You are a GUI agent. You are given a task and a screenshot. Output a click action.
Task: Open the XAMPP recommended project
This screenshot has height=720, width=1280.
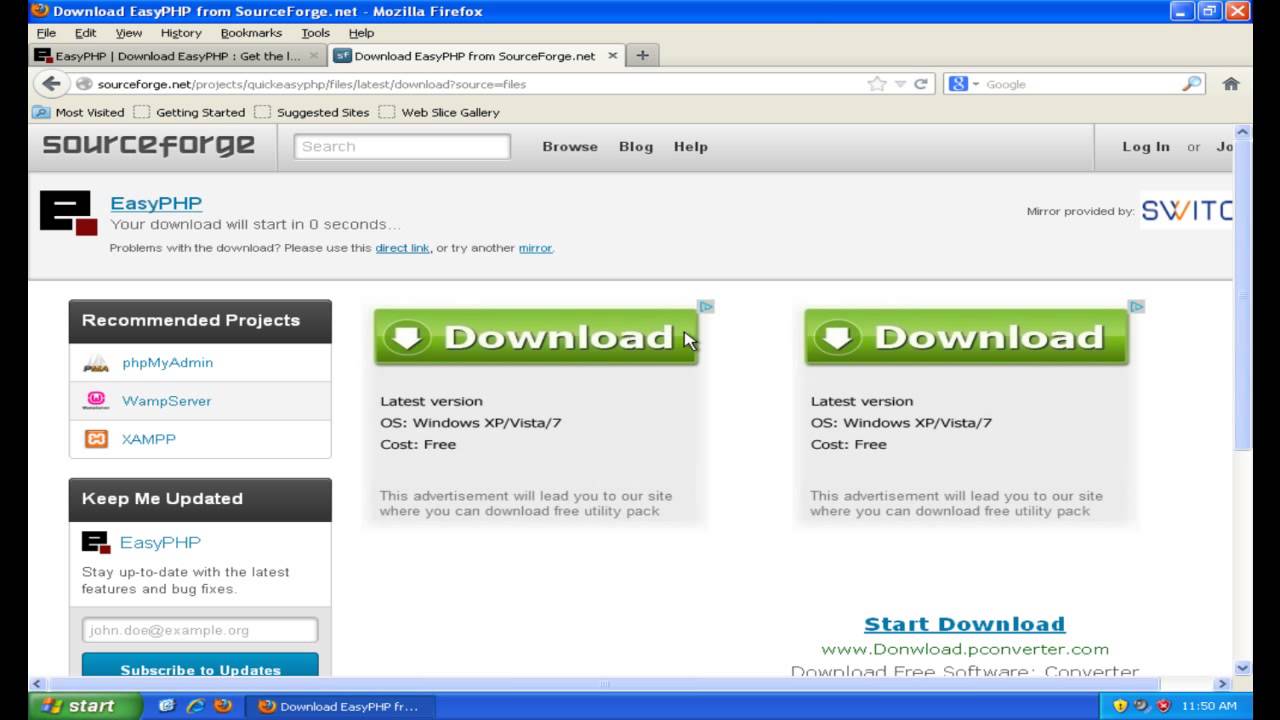coord(149,439)
